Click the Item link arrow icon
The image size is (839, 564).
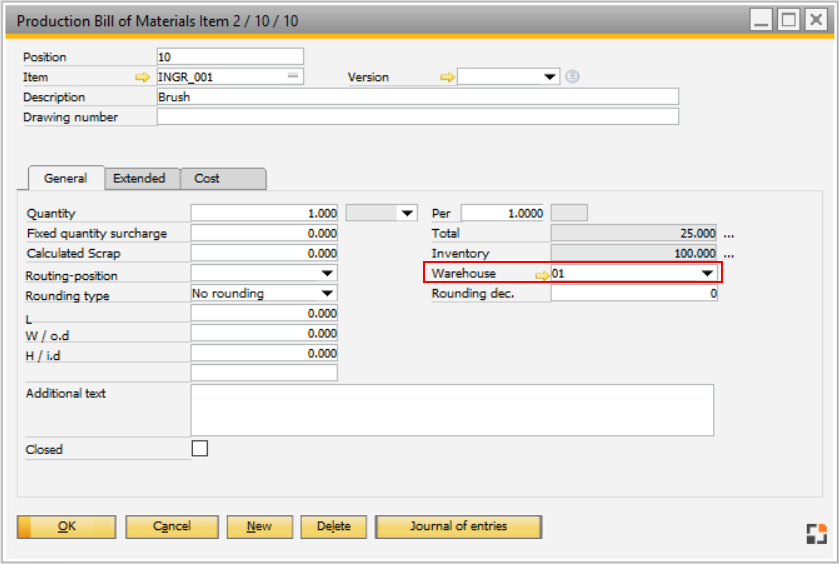[142, 78]
